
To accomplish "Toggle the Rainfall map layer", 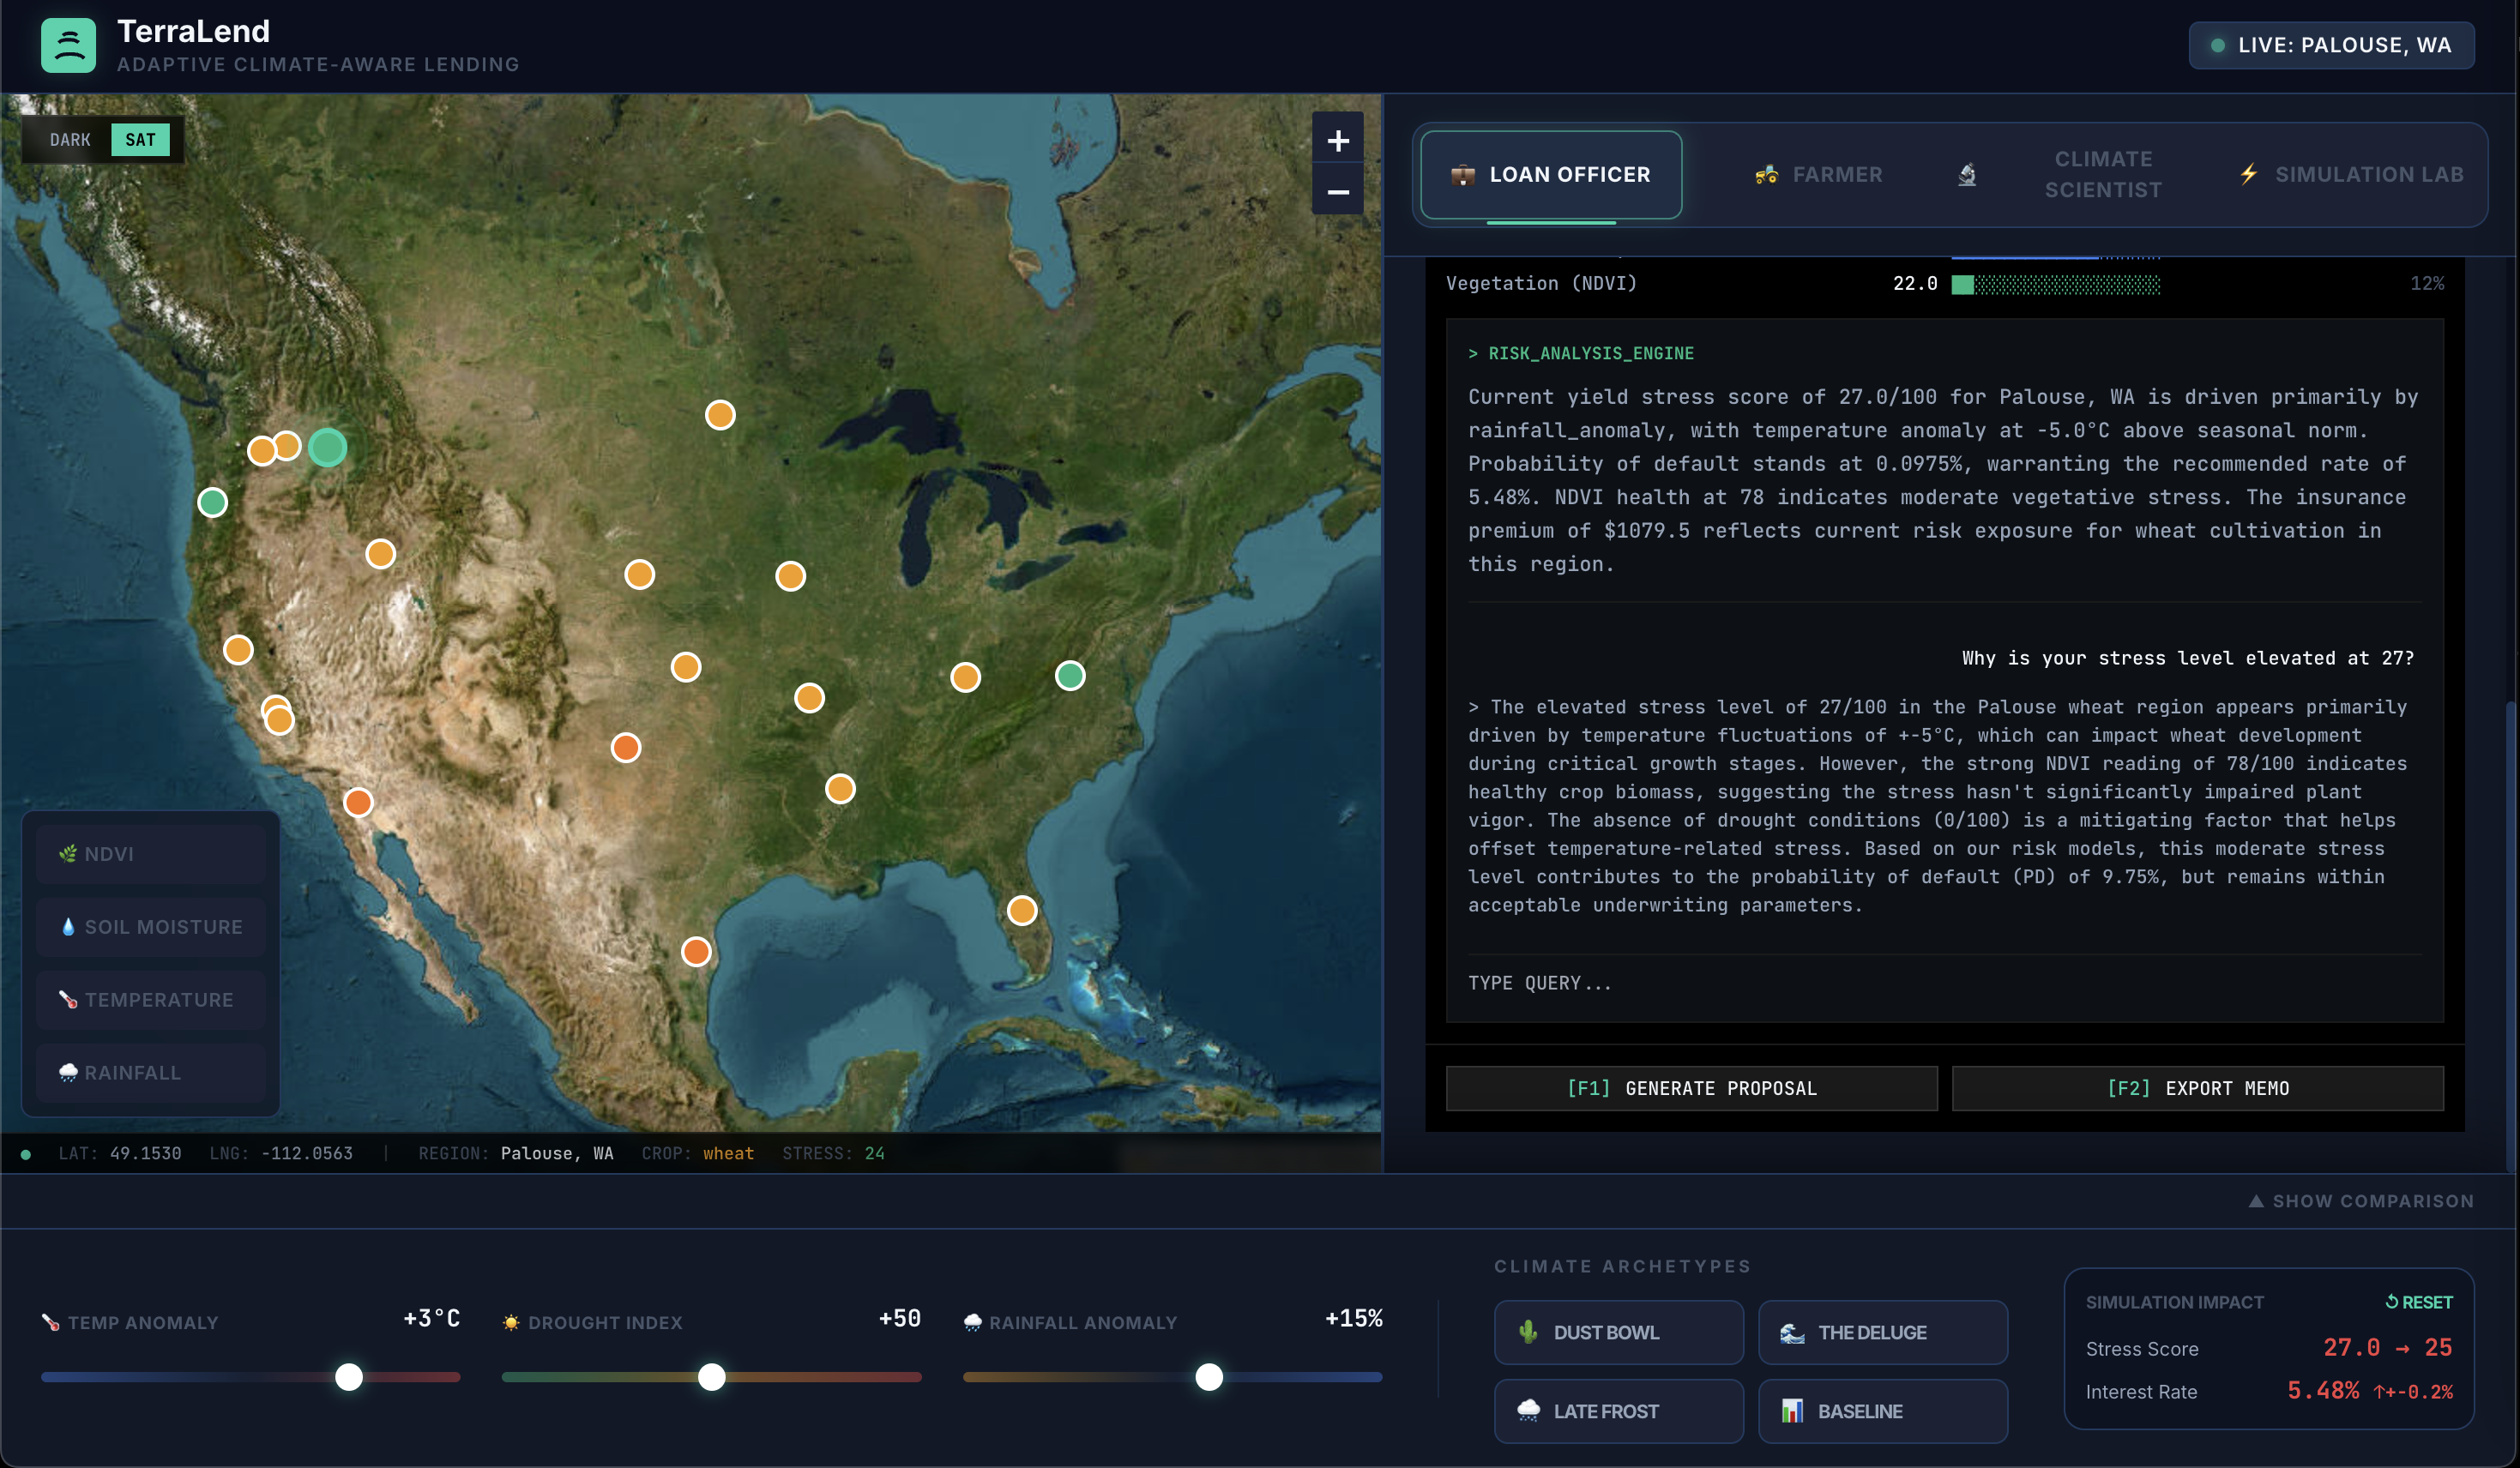I will coord(151,1072).
